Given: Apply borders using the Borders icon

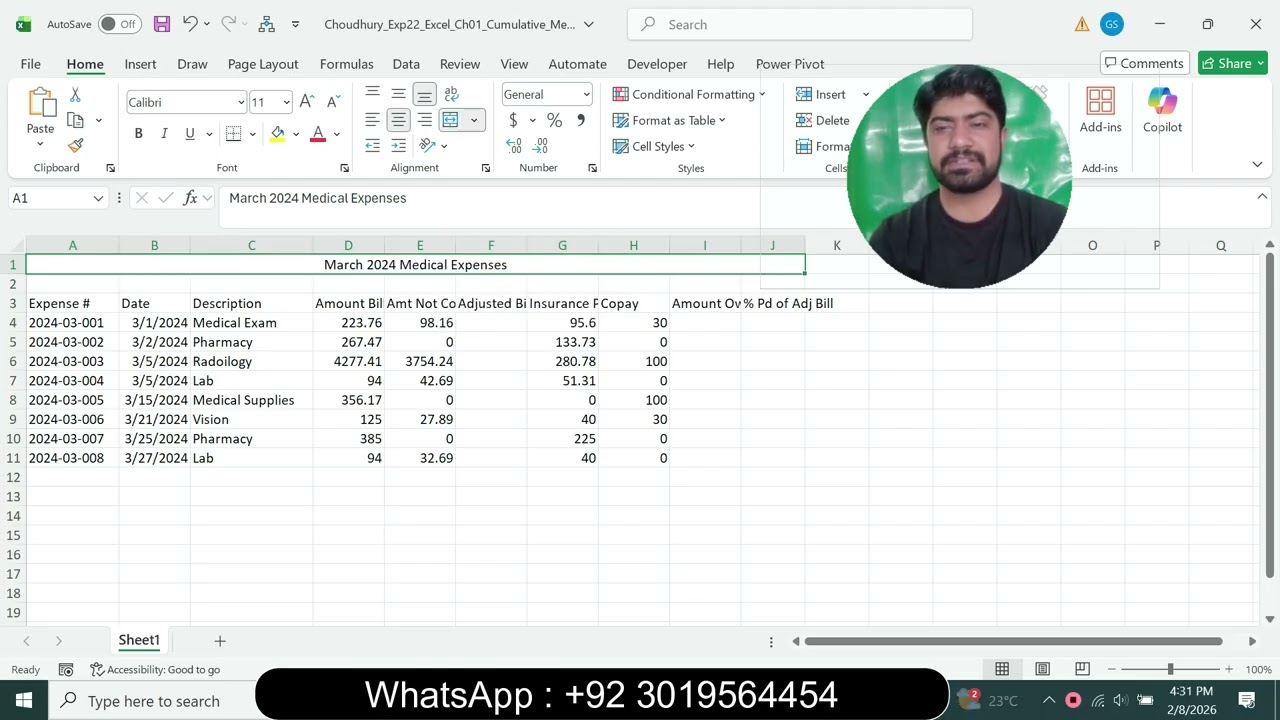Looking at the screenshot, I should (233, 134).
